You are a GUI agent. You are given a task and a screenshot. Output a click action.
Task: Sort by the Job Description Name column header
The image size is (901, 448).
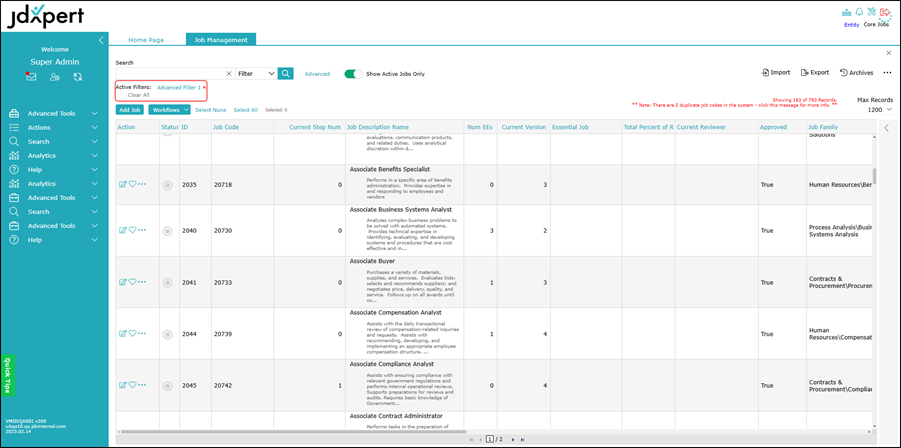(378, 127)
